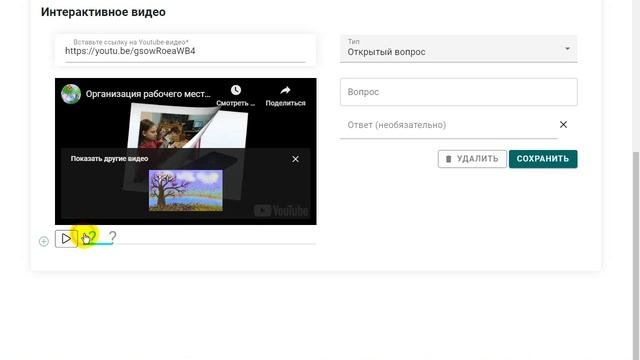Screen dimensions: 640x360
Task: Click the play button below the video
Action: pyautogui.click(x=66, y=239)
